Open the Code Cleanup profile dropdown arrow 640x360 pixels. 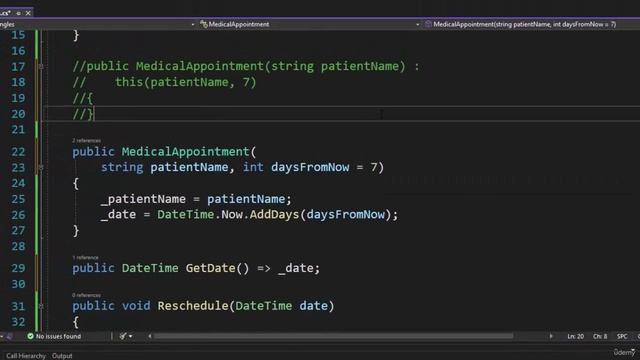coord(131,336)
